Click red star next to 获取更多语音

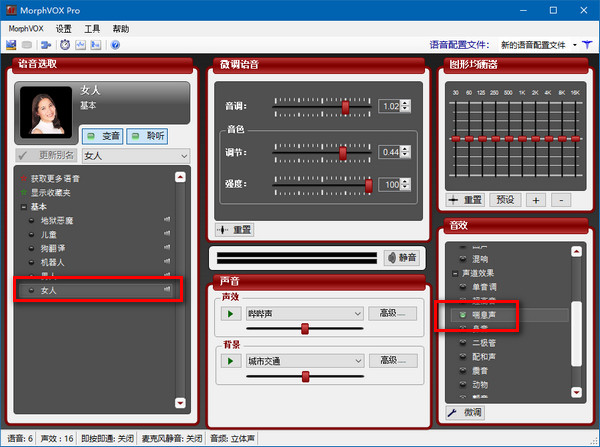click(x=24, y=178)
